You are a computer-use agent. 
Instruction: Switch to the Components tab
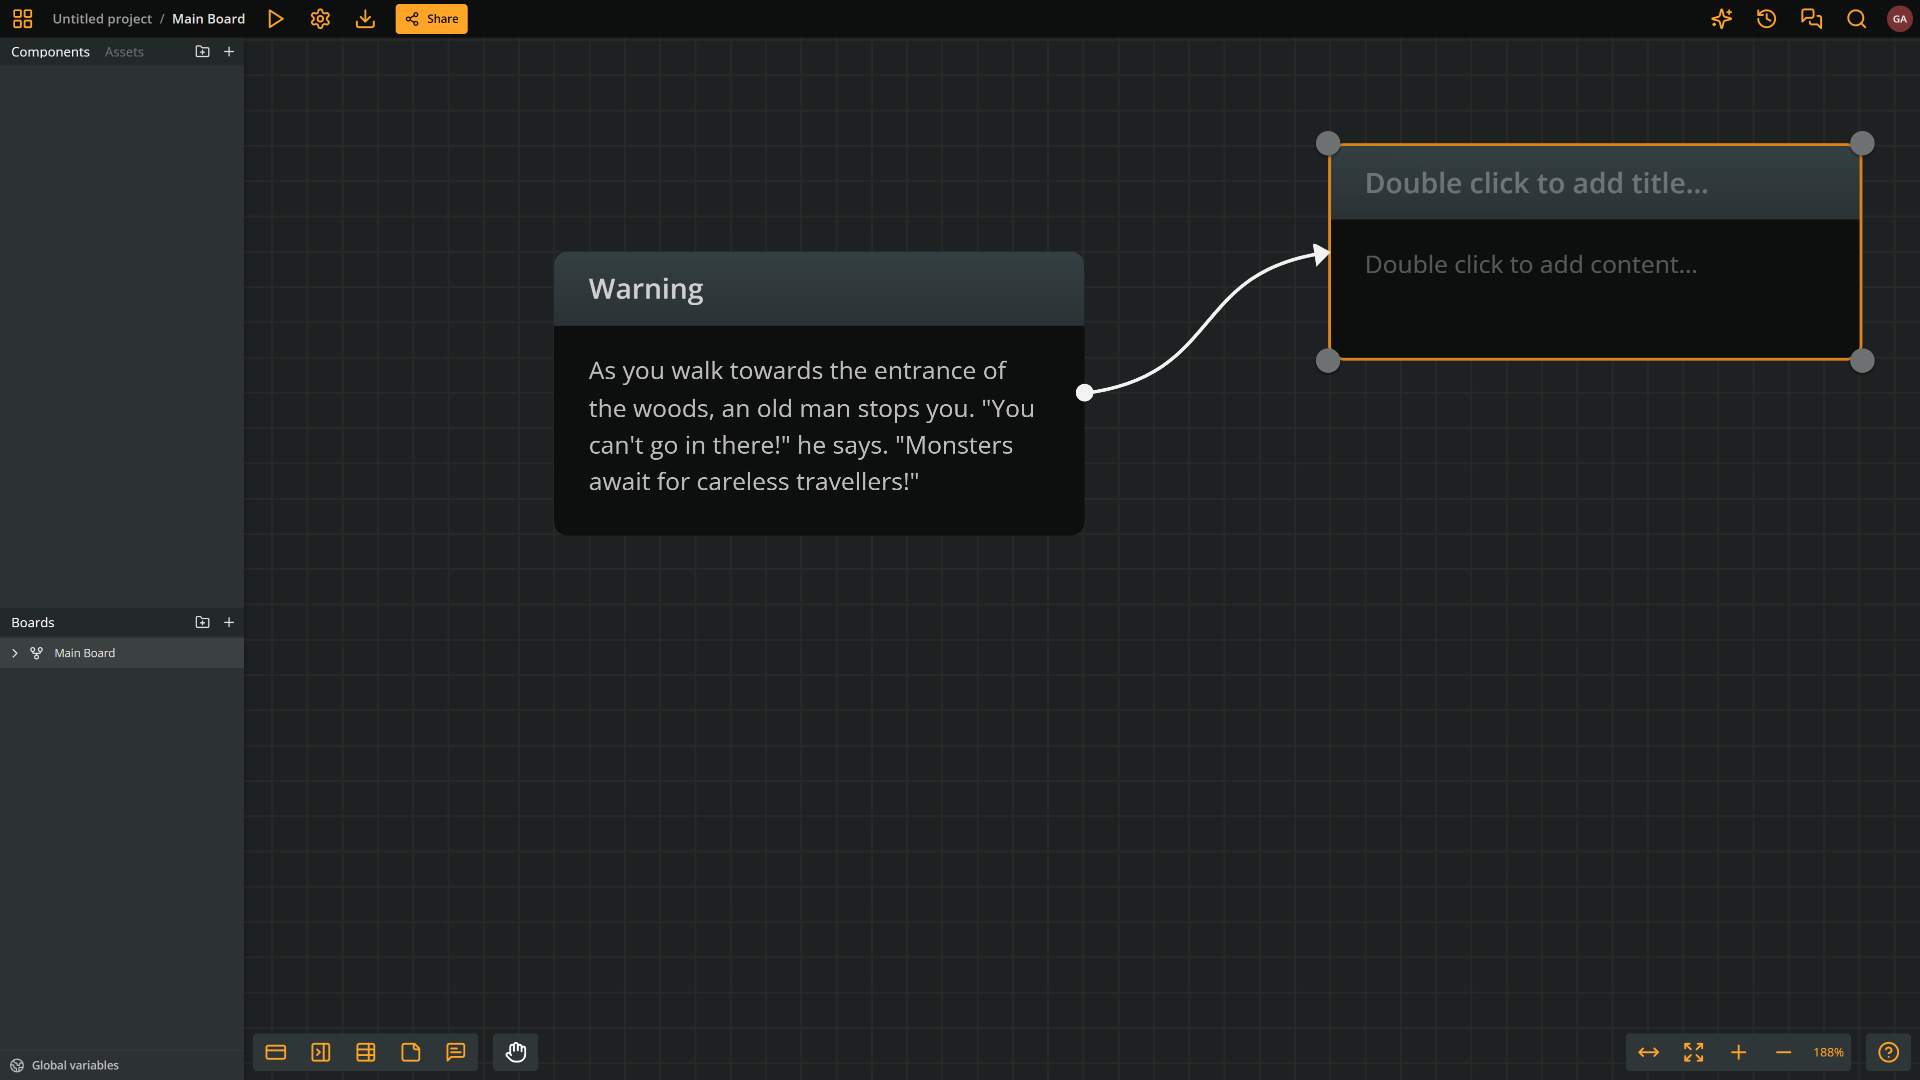50,52
